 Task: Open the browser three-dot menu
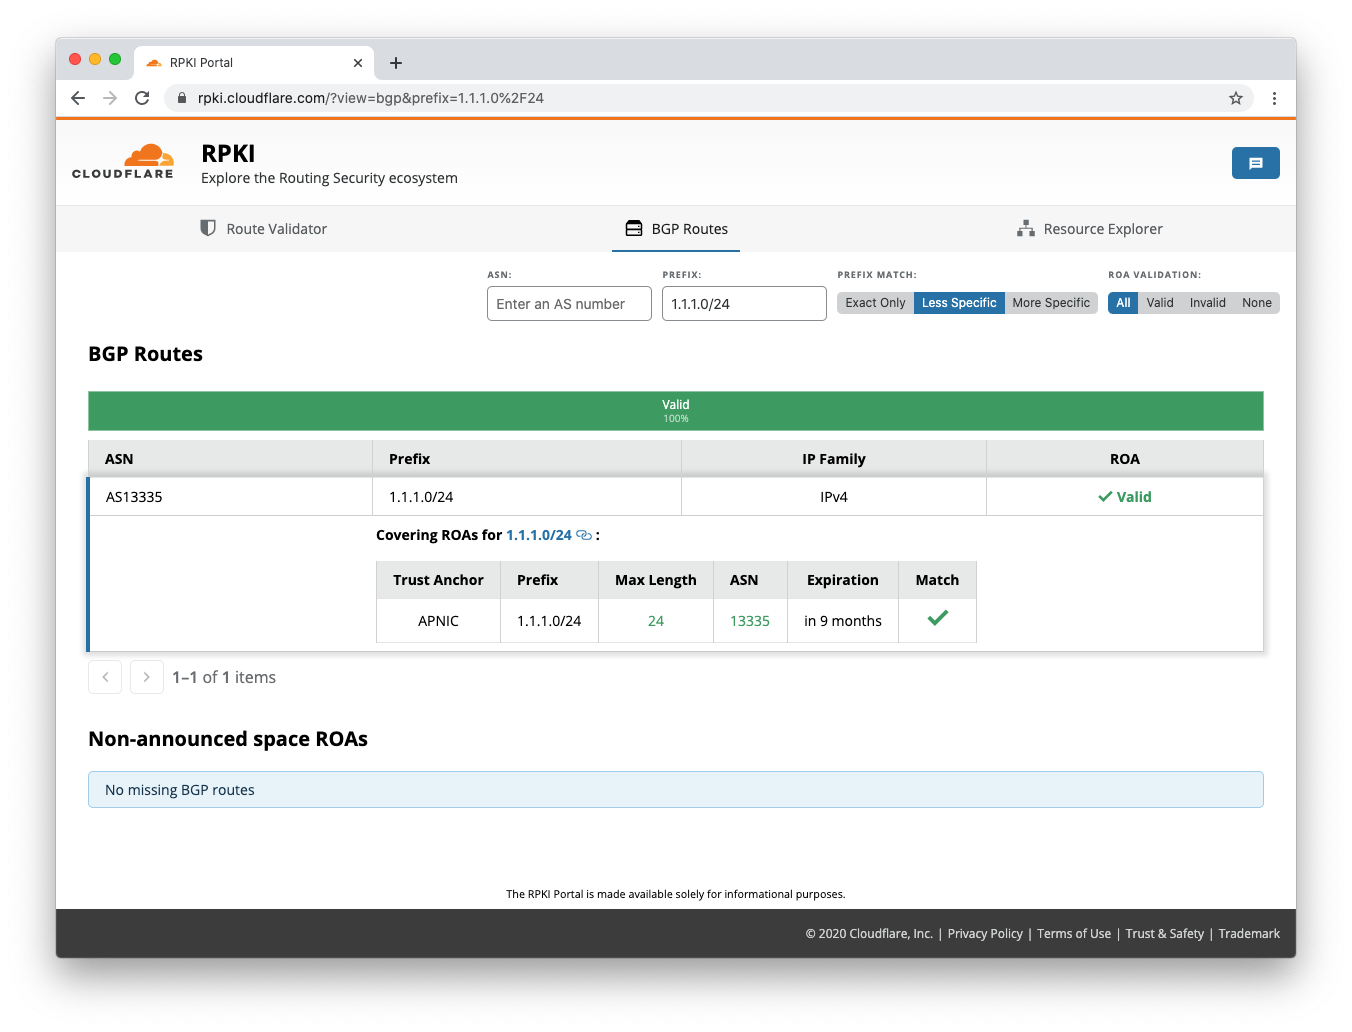1274,98
